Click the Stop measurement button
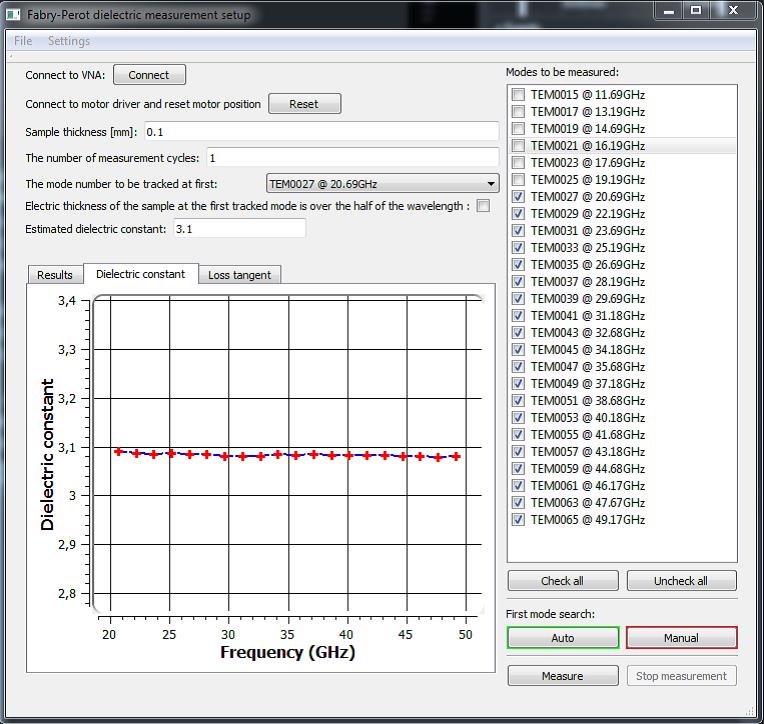 point(681,676)
